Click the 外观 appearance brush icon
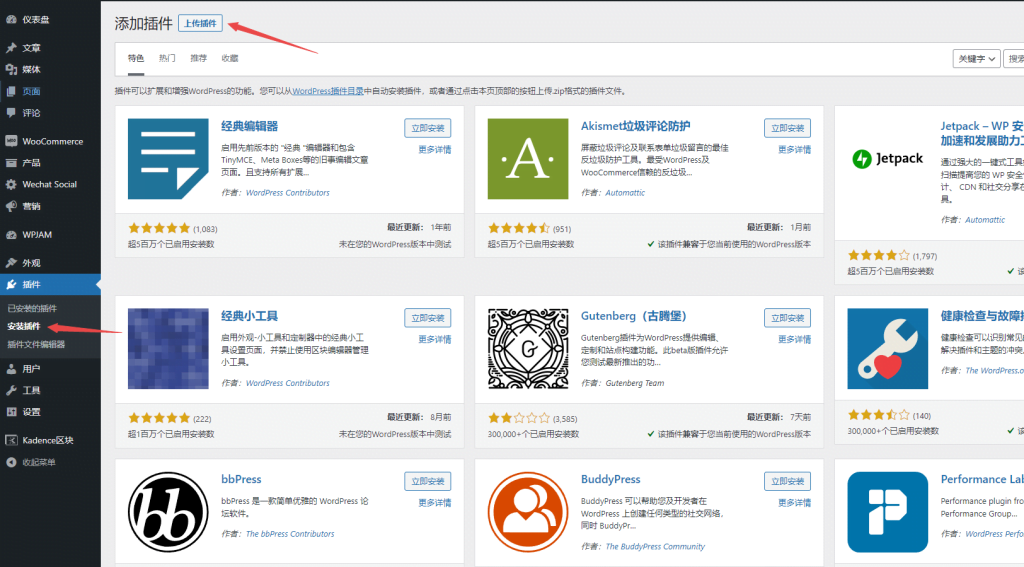Screen dimensions: 1024x567 pos(11,263)
